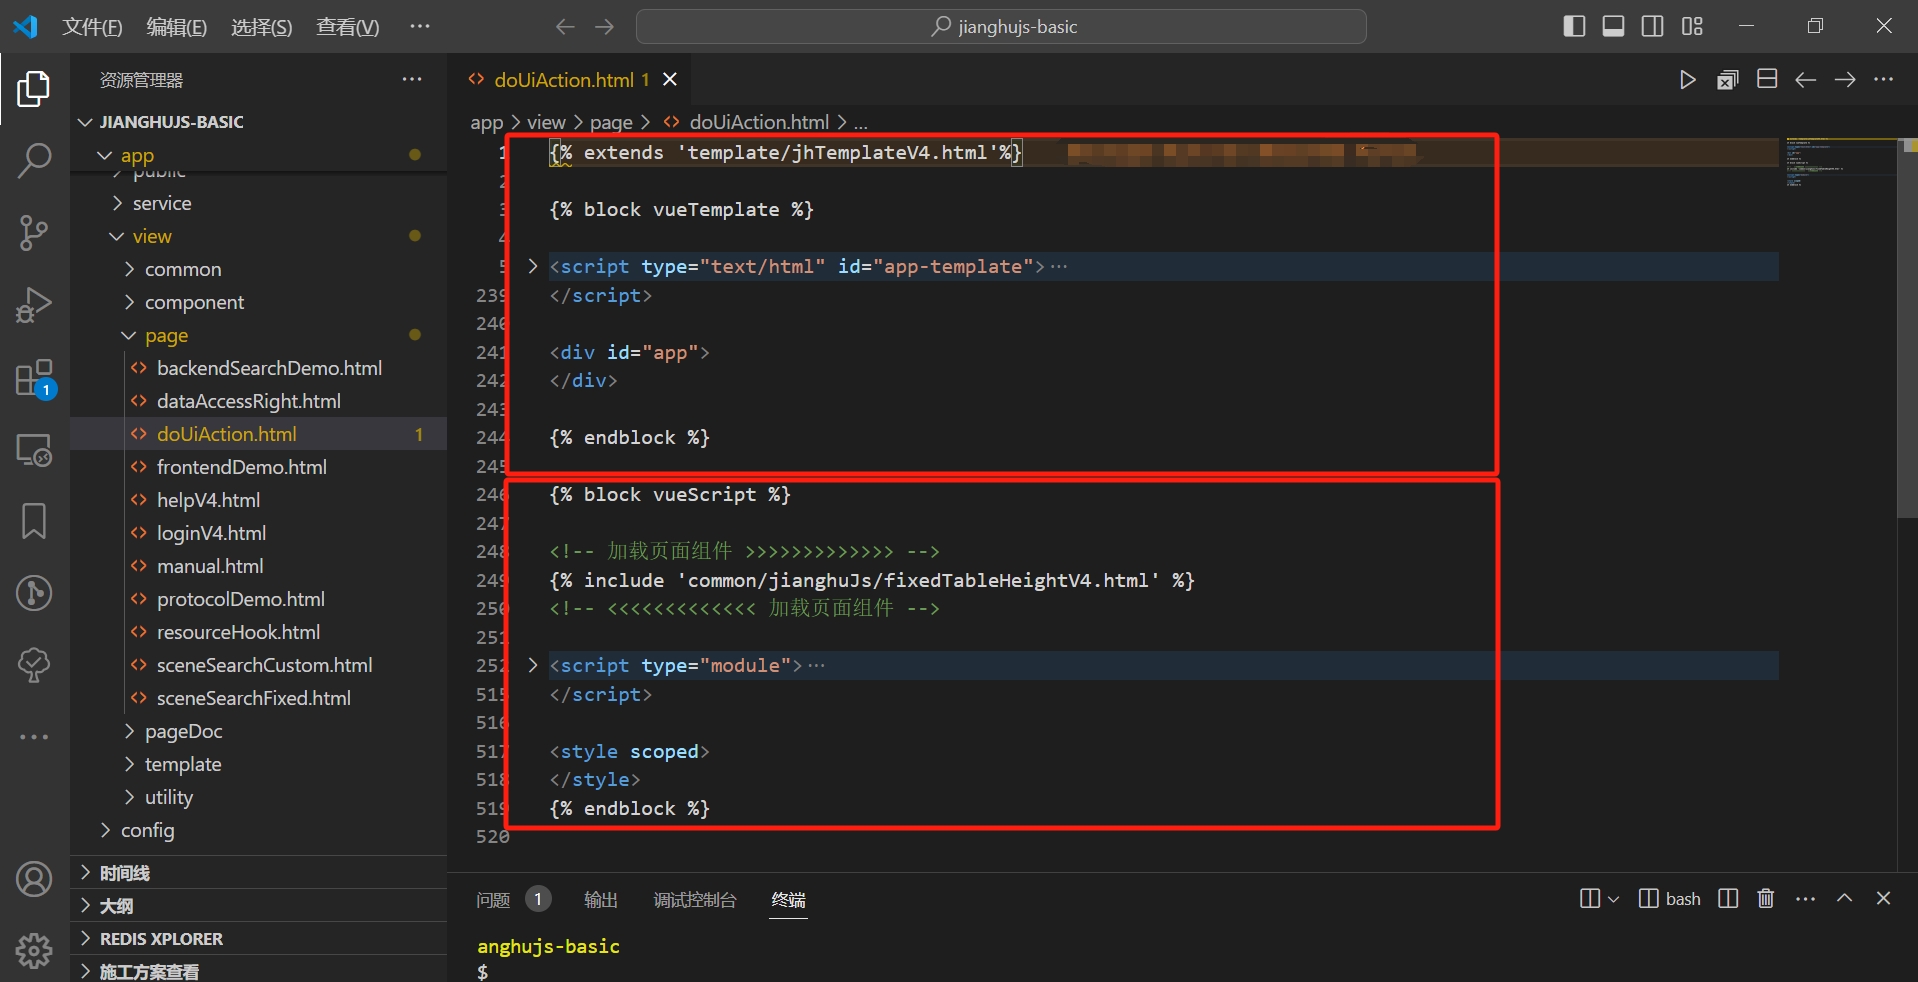Expand the config folder

(147, 830)
